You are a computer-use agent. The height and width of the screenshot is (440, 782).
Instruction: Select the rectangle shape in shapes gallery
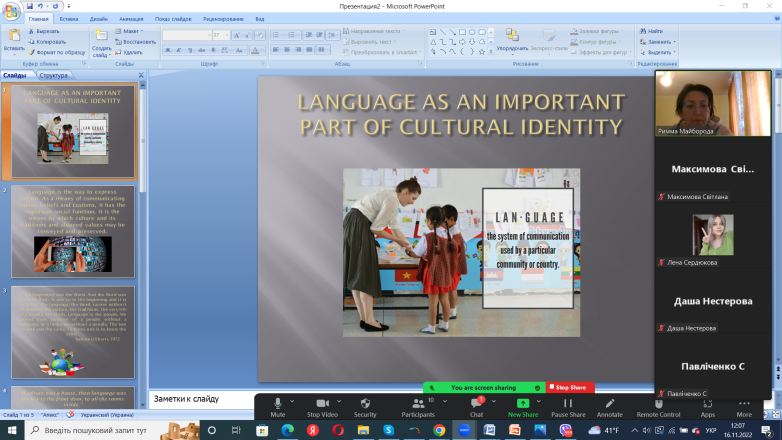coord(462,32)
